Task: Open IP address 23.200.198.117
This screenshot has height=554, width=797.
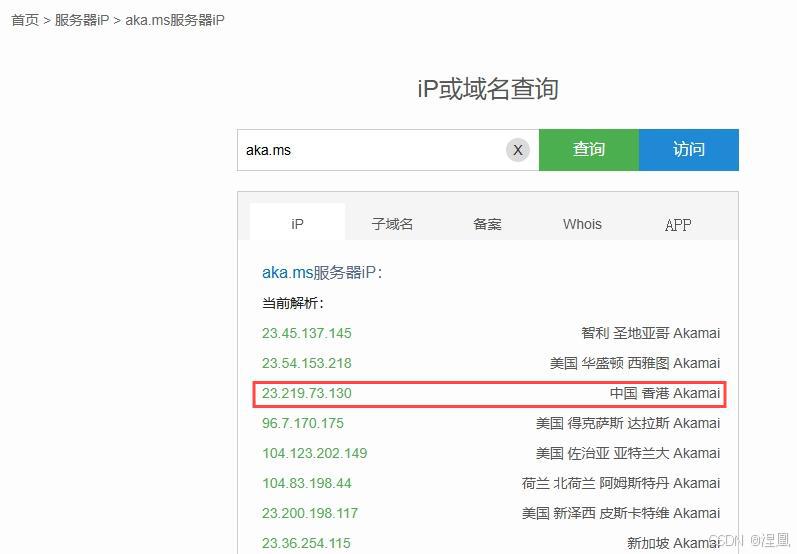Action: click(310, 513)
